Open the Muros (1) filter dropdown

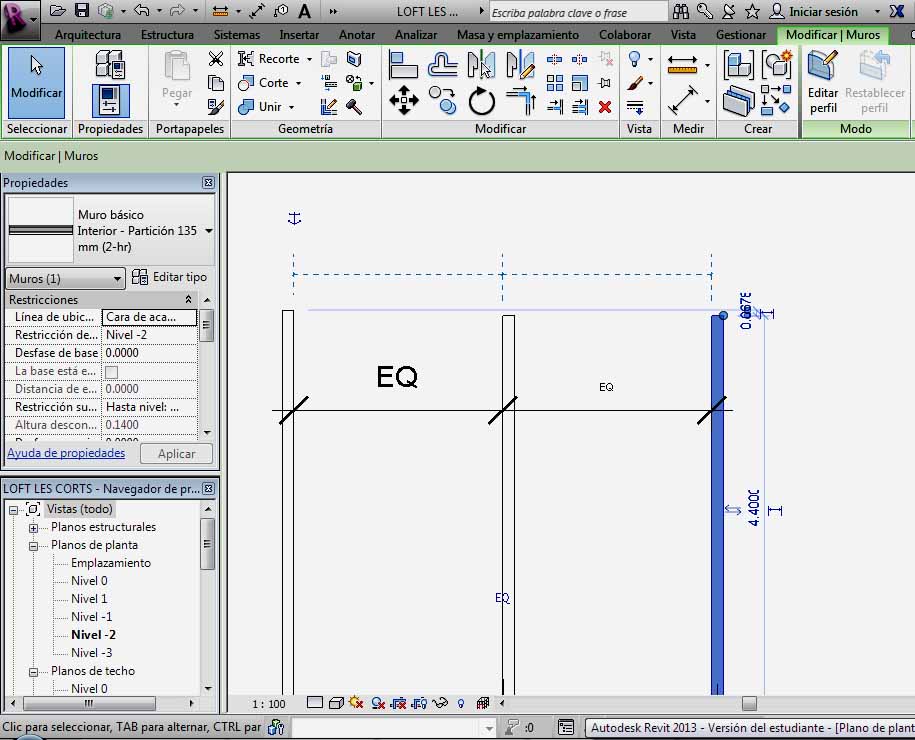[x=66, y=278]
